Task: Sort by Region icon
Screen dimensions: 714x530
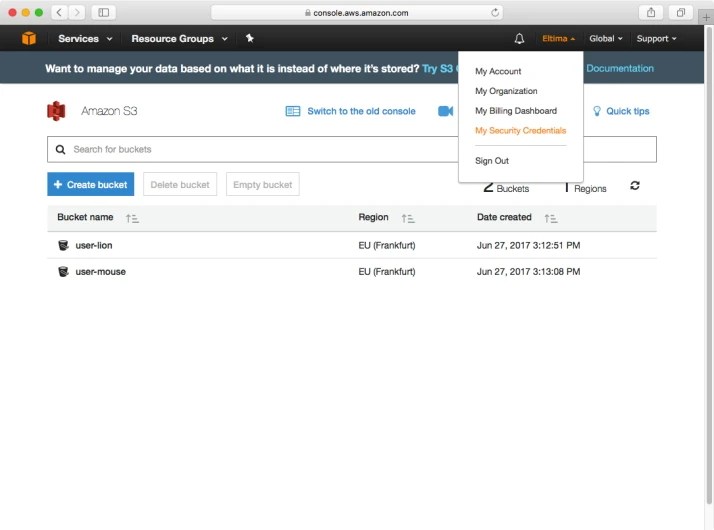Action: point(408,219)
